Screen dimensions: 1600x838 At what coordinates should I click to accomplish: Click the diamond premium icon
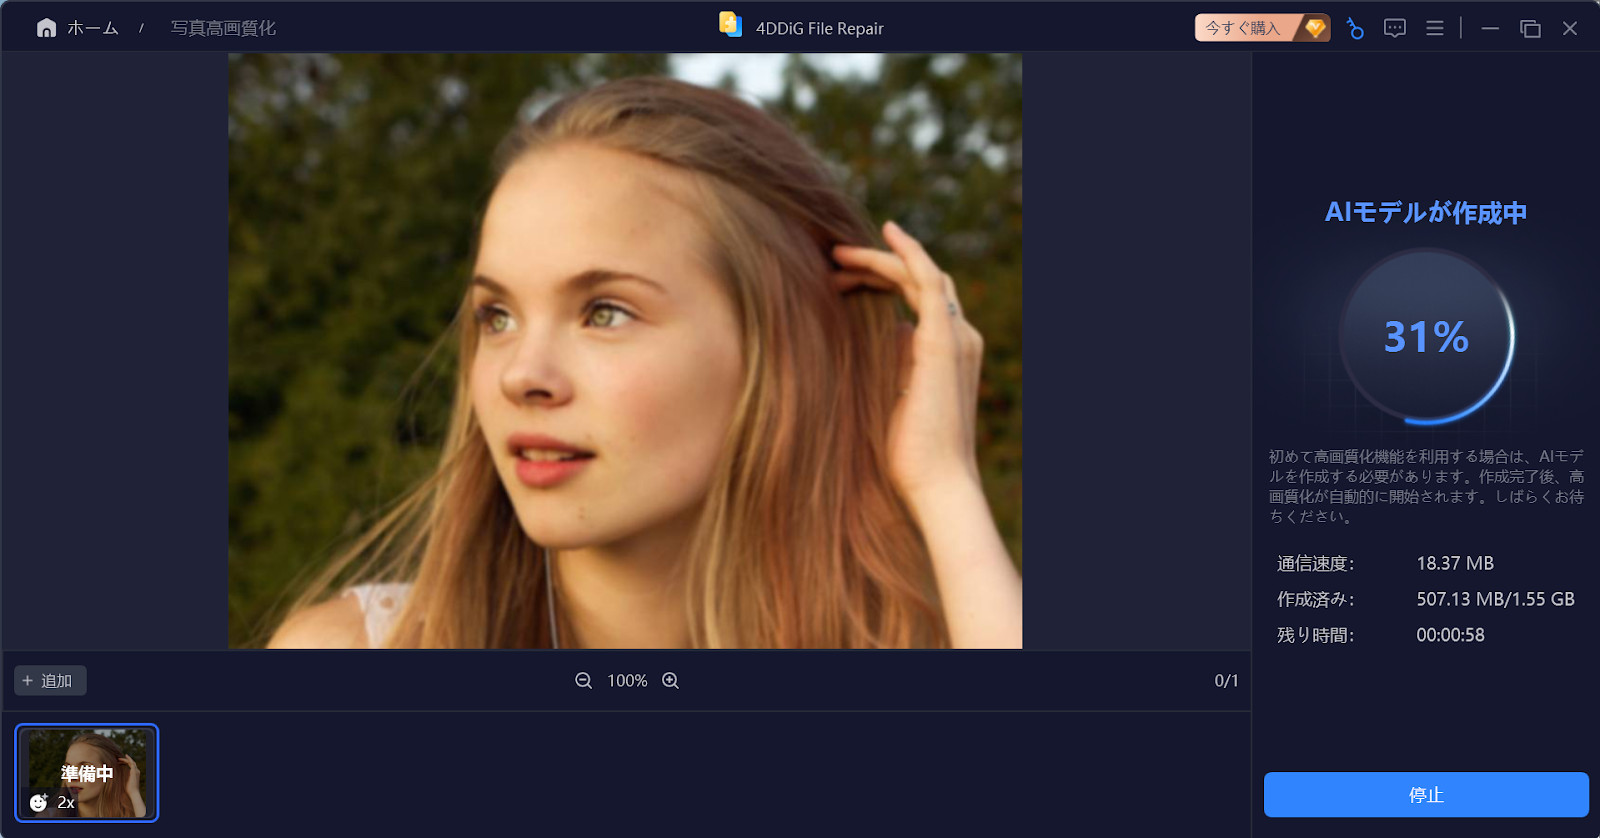click(x=1315, y=28)
